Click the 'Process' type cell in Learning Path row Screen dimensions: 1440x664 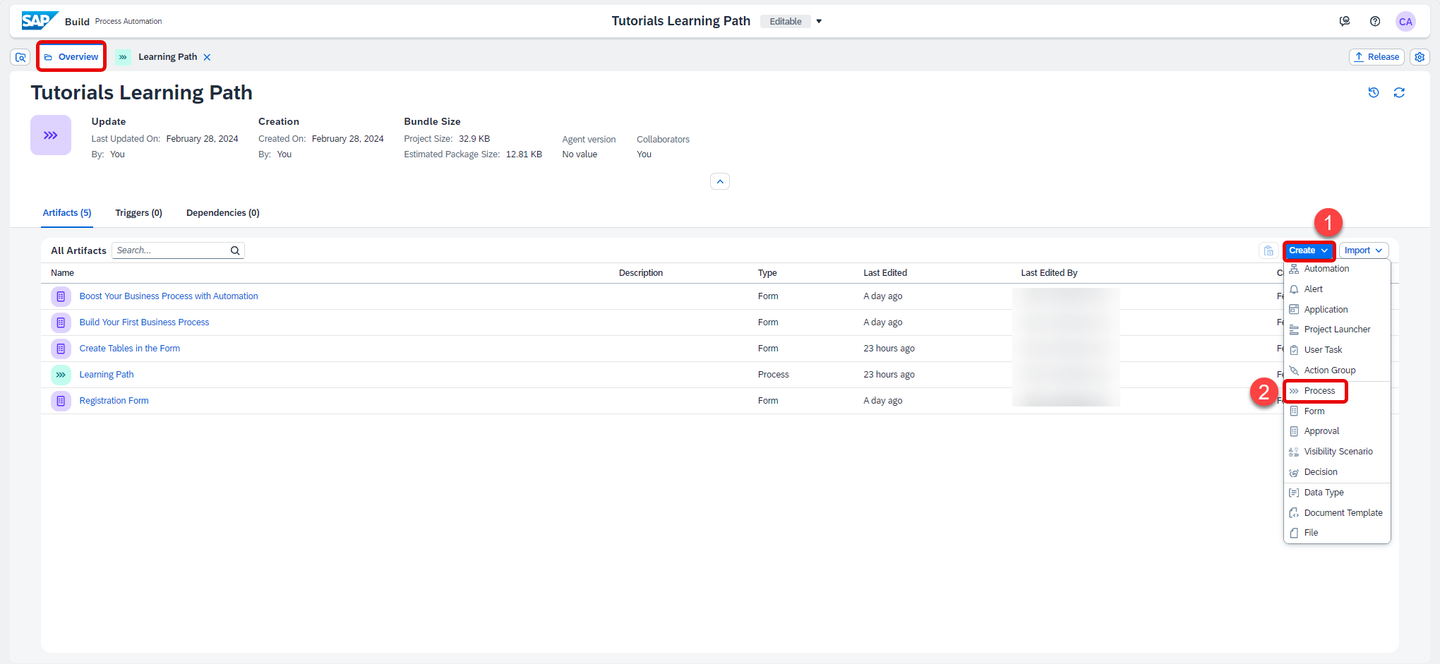[774, 375]
